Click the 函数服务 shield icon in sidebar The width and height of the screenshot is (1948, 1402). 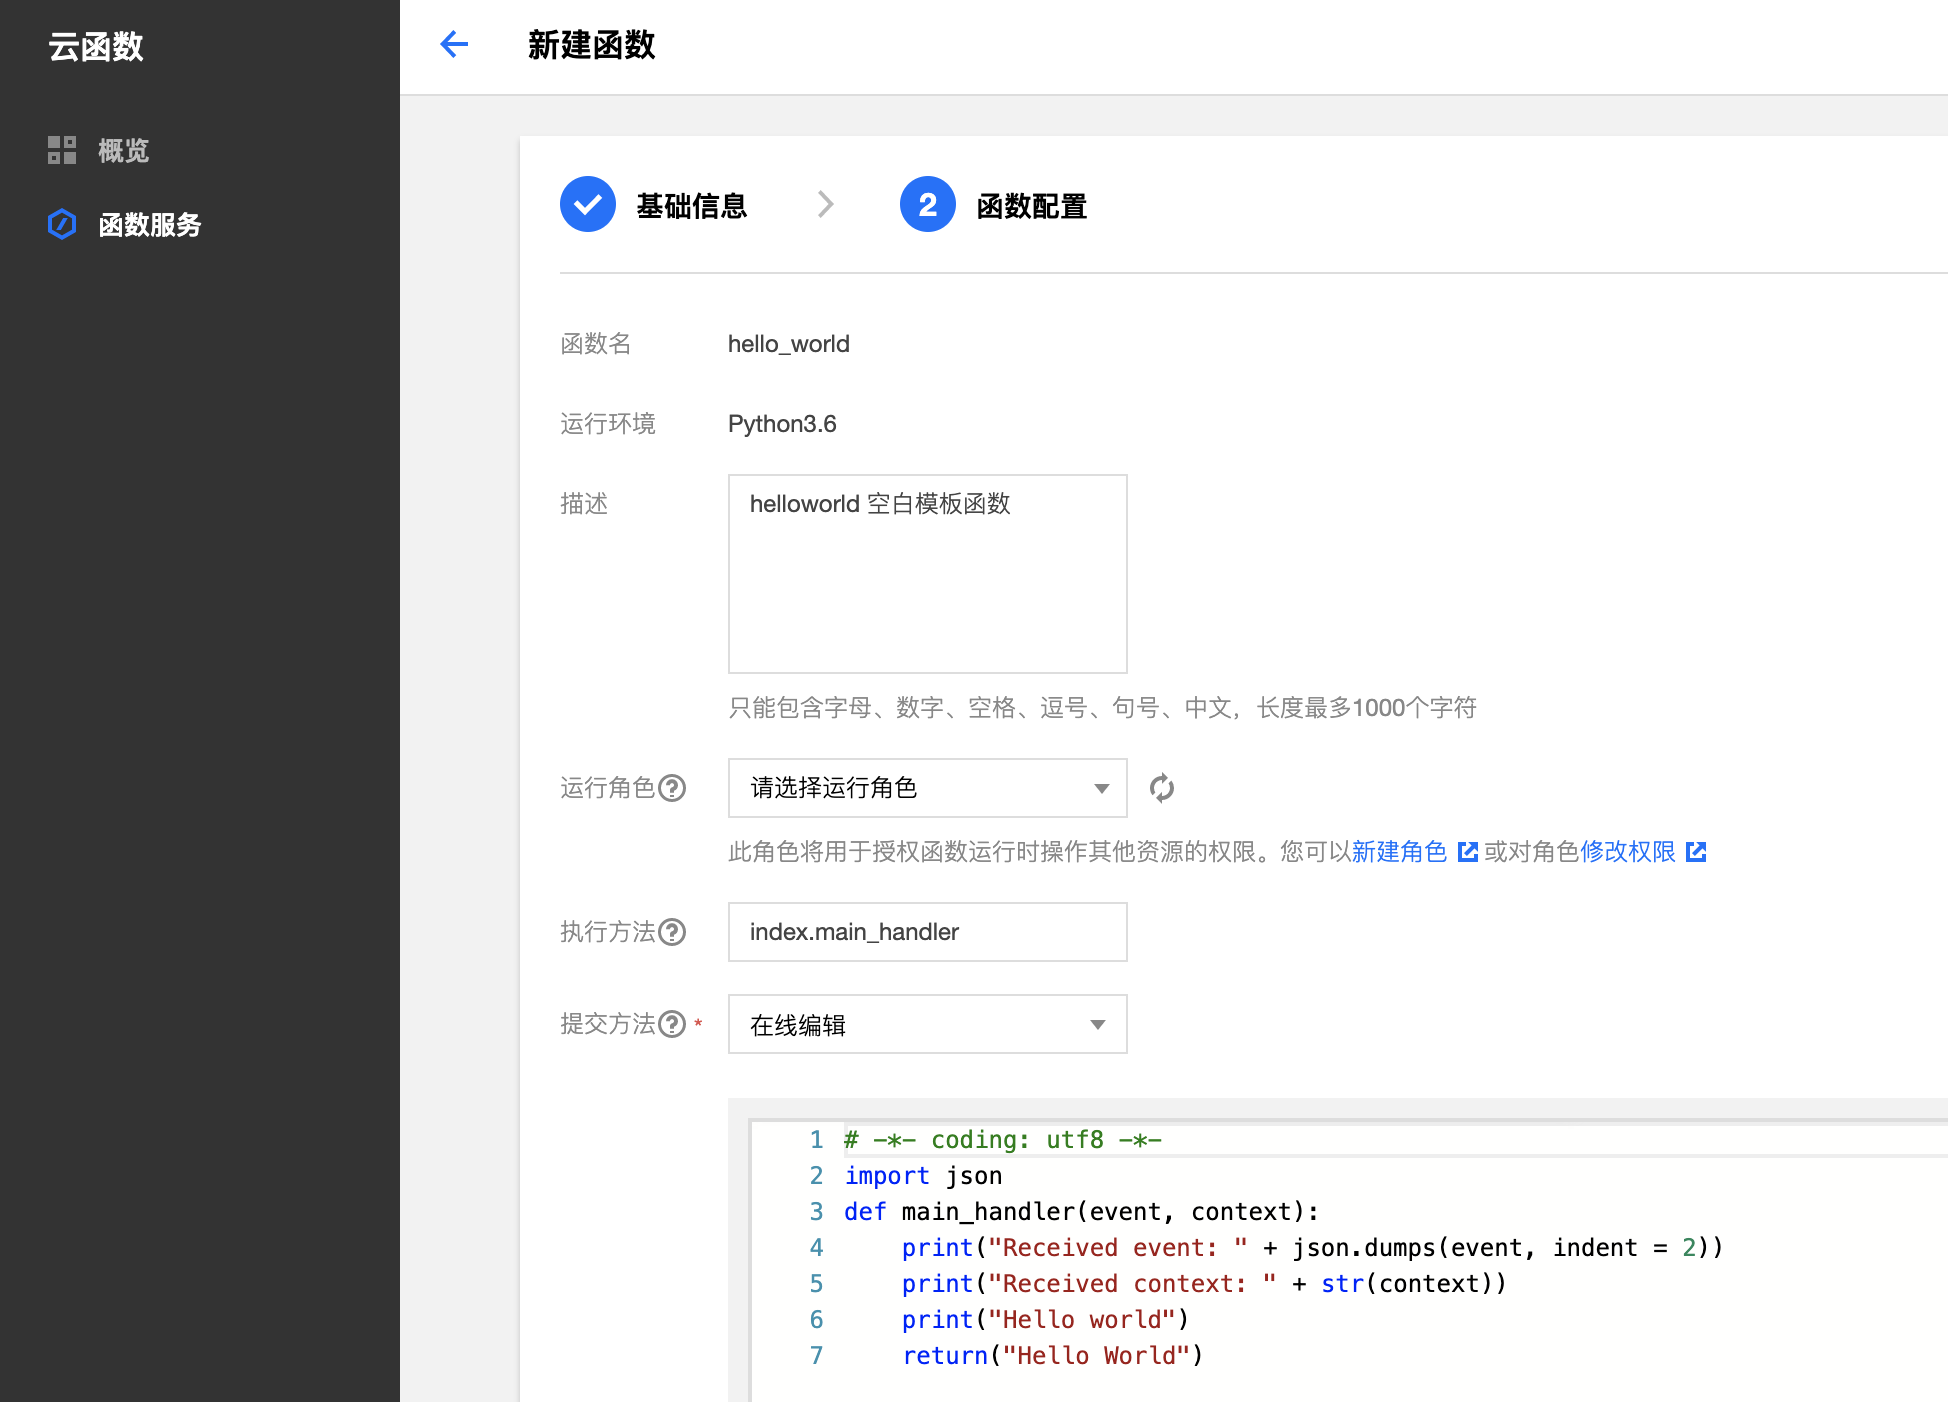[61, 224]
